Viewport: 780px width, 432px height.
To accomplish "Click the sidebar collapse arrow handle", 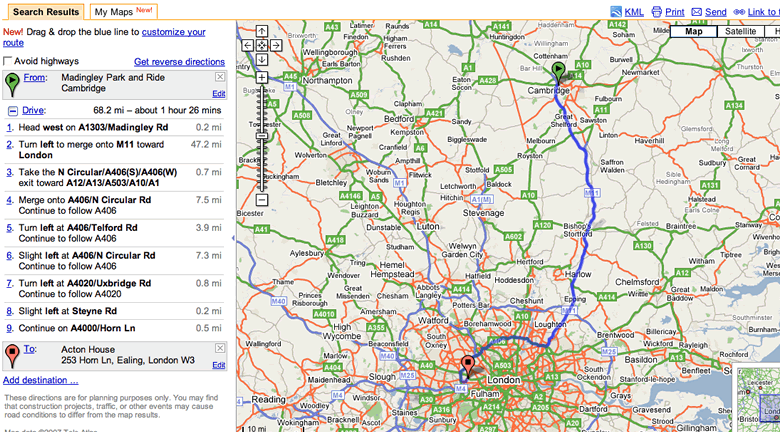I will pyautogui.click(x=233, y=238).
